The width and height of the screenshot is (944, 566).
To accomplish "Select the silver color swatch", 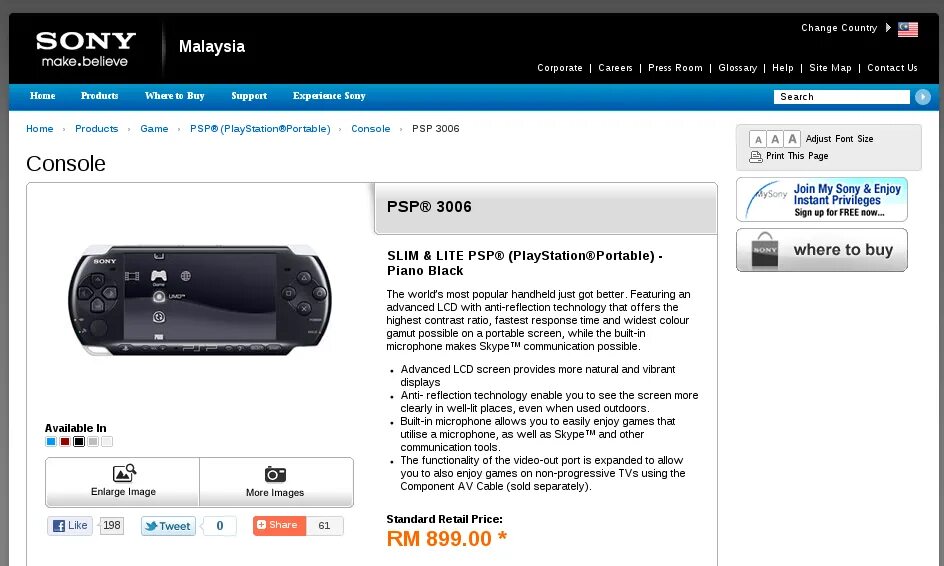I will point(93,442).
